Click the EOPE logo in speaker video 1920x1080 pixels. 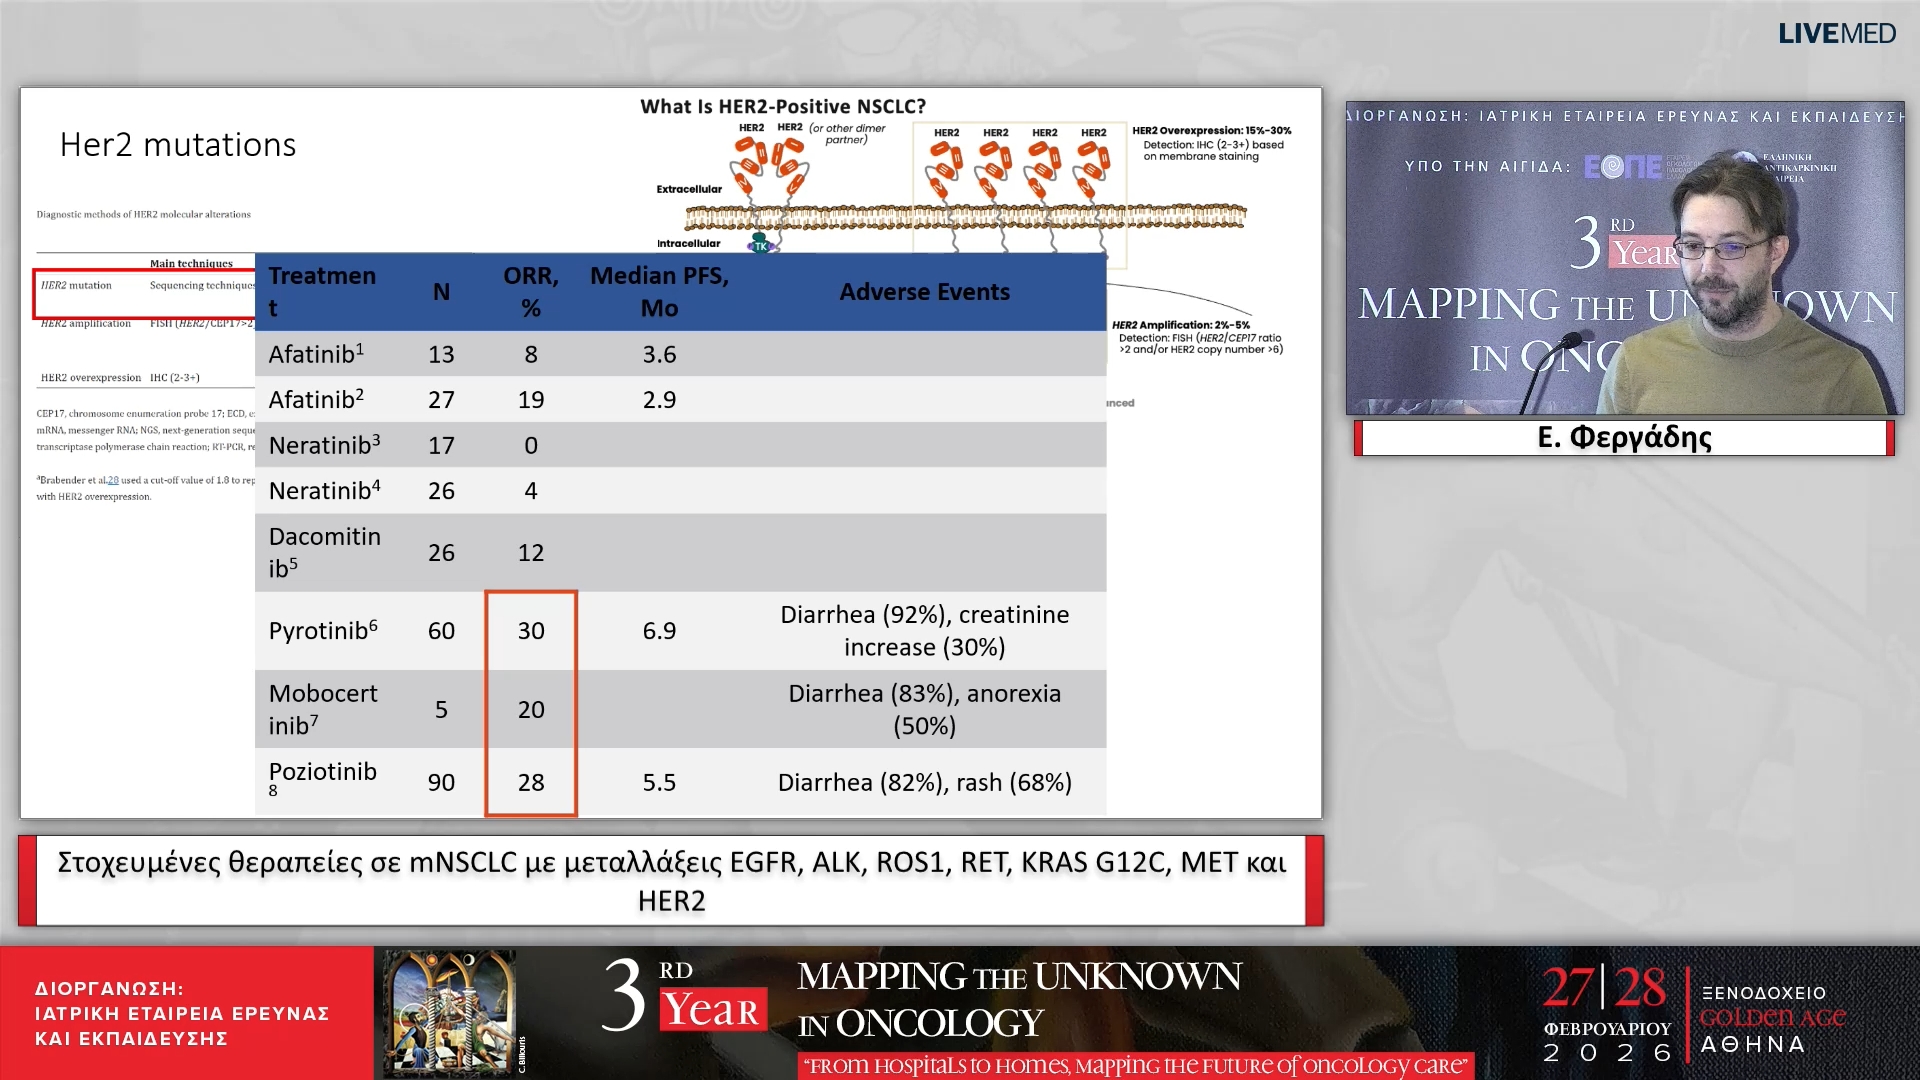pos(1621,167)
